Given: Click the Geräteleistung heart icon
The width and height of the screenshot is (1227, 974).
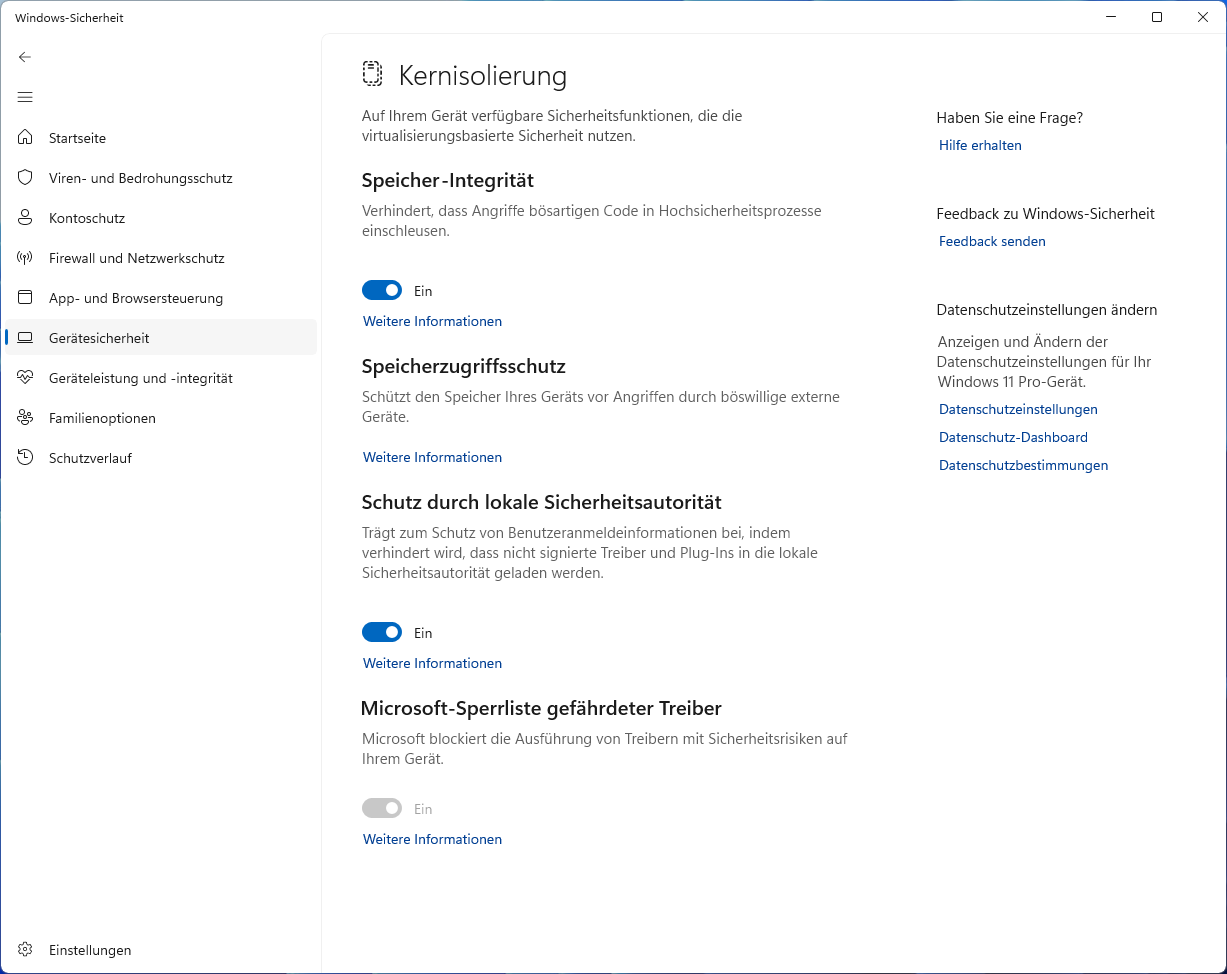Looking at the screenshot, I should click(x=26, y=378).
